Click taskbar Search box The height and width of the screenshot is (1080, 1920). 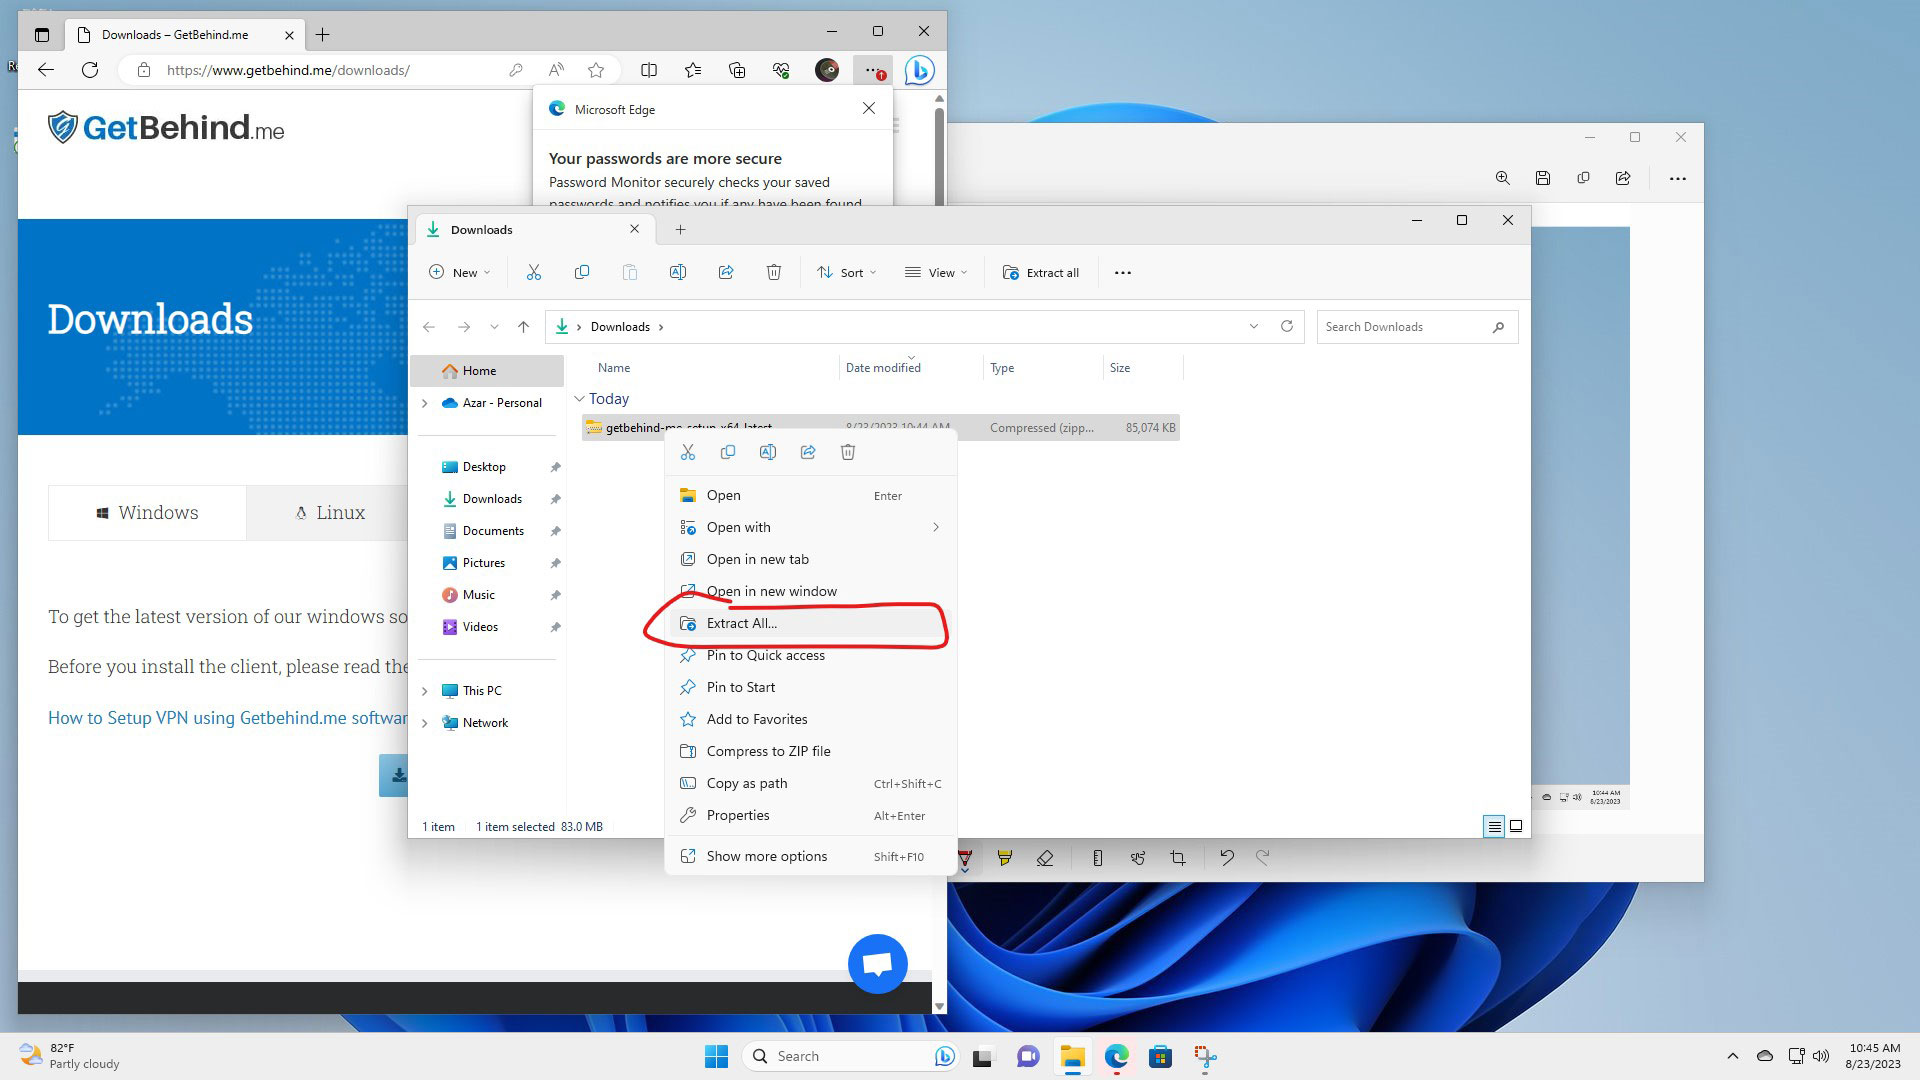850,1056
